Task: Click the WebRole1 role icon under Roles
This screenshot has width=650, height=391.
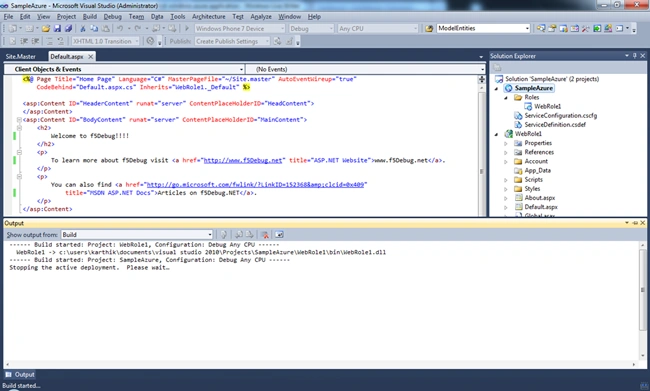Action: click(x=528, y=107)
